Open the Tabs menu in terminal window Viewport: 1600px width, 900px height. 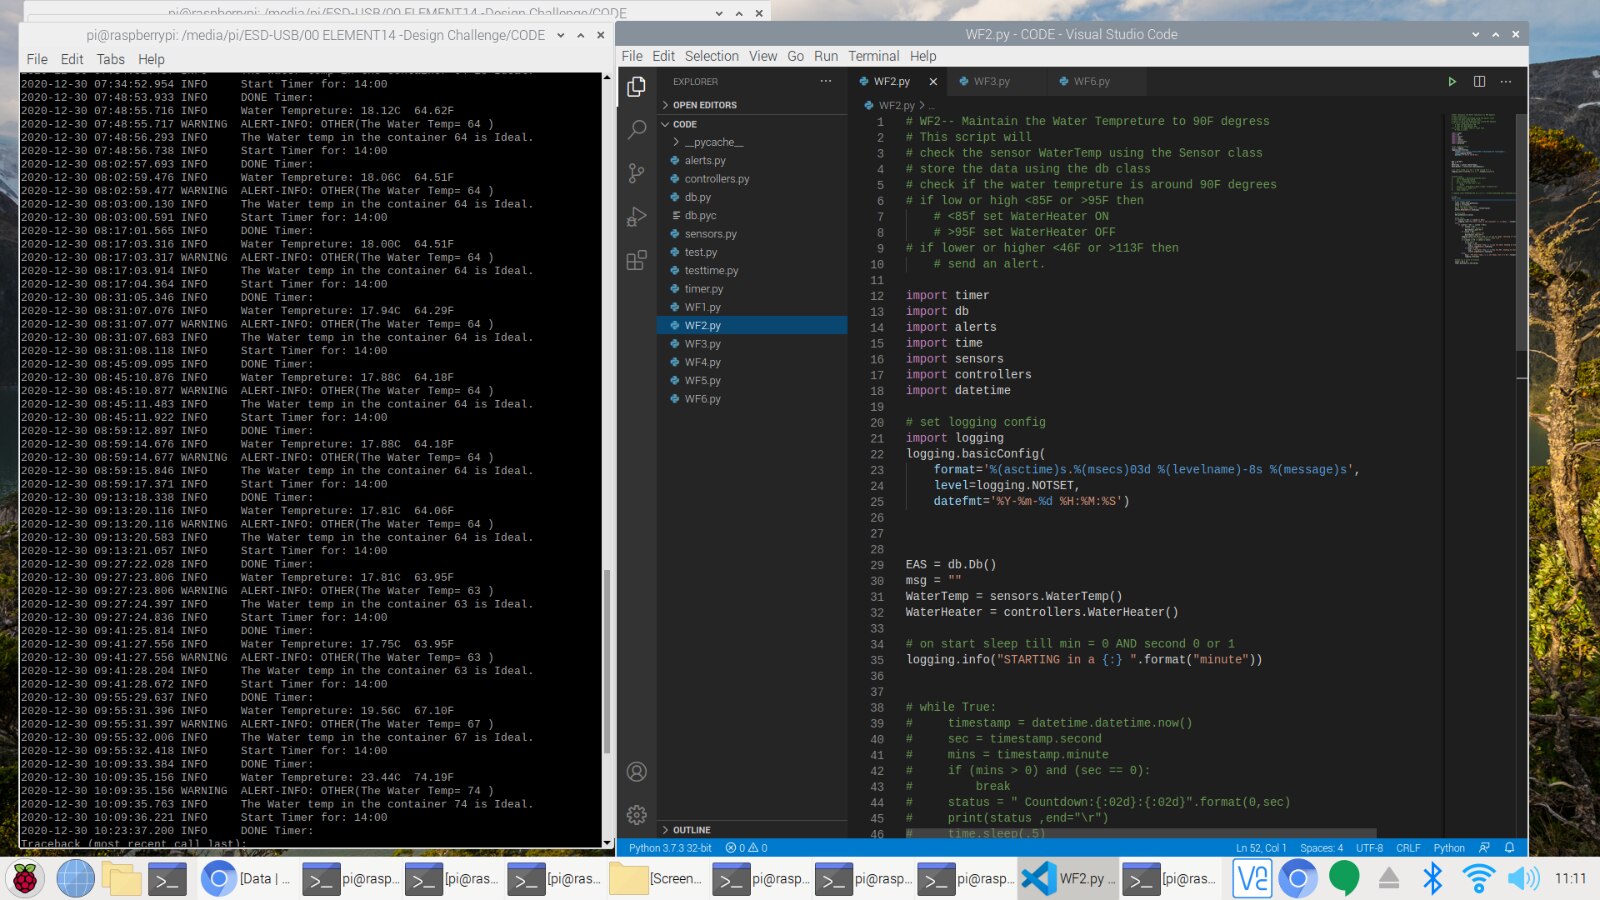click(110, 59)
